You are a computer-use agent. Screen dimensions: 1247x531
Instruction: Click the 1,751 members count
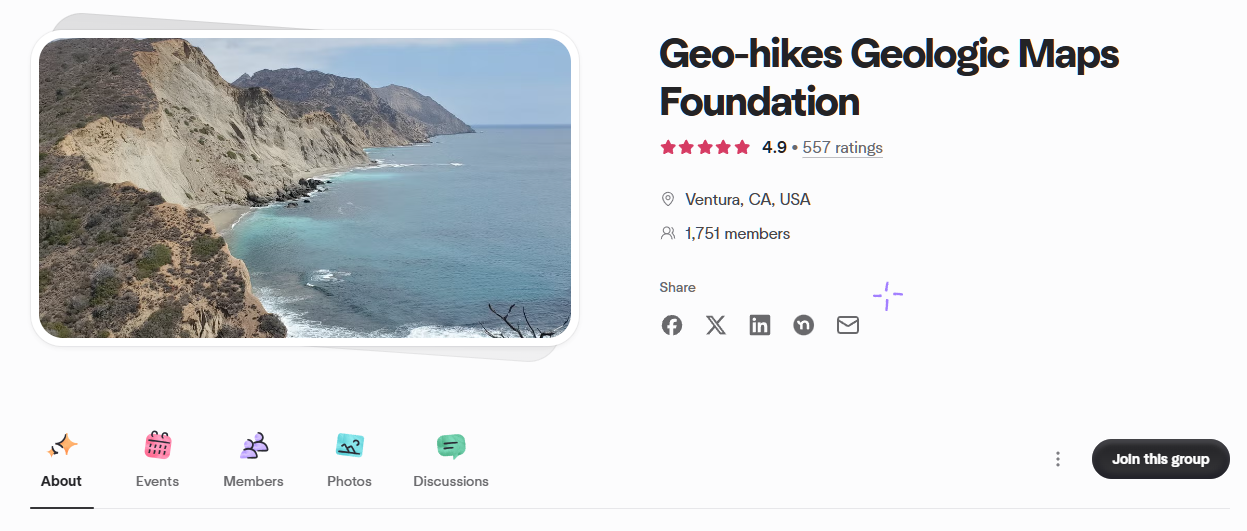pyautogui.click(x=737, y=234)
